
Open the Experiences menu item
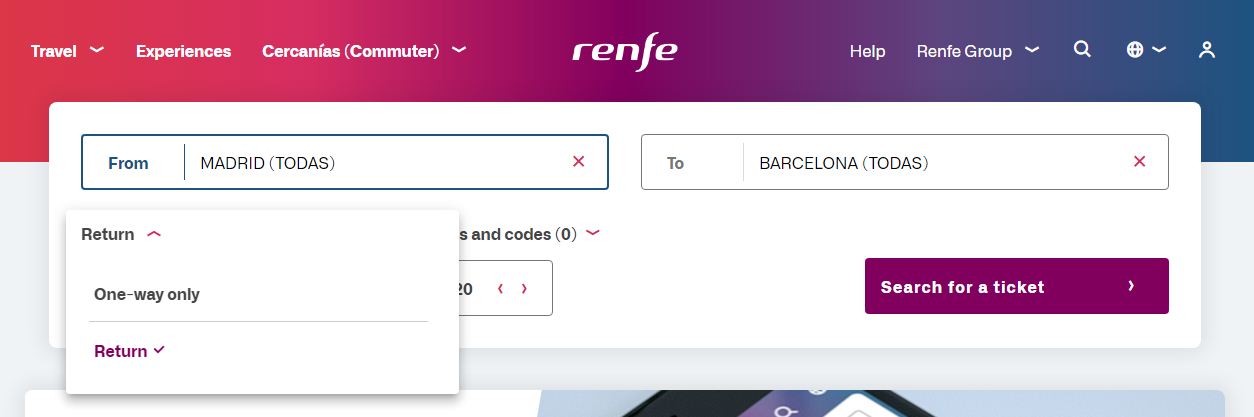[x=183, y=51]
